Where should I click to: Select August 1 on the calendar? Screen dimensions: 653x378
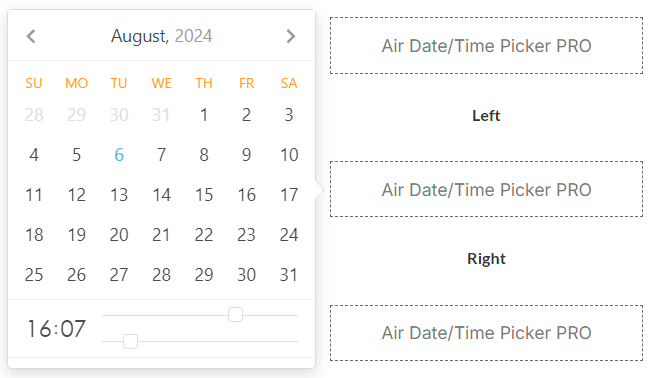[204, 115]
